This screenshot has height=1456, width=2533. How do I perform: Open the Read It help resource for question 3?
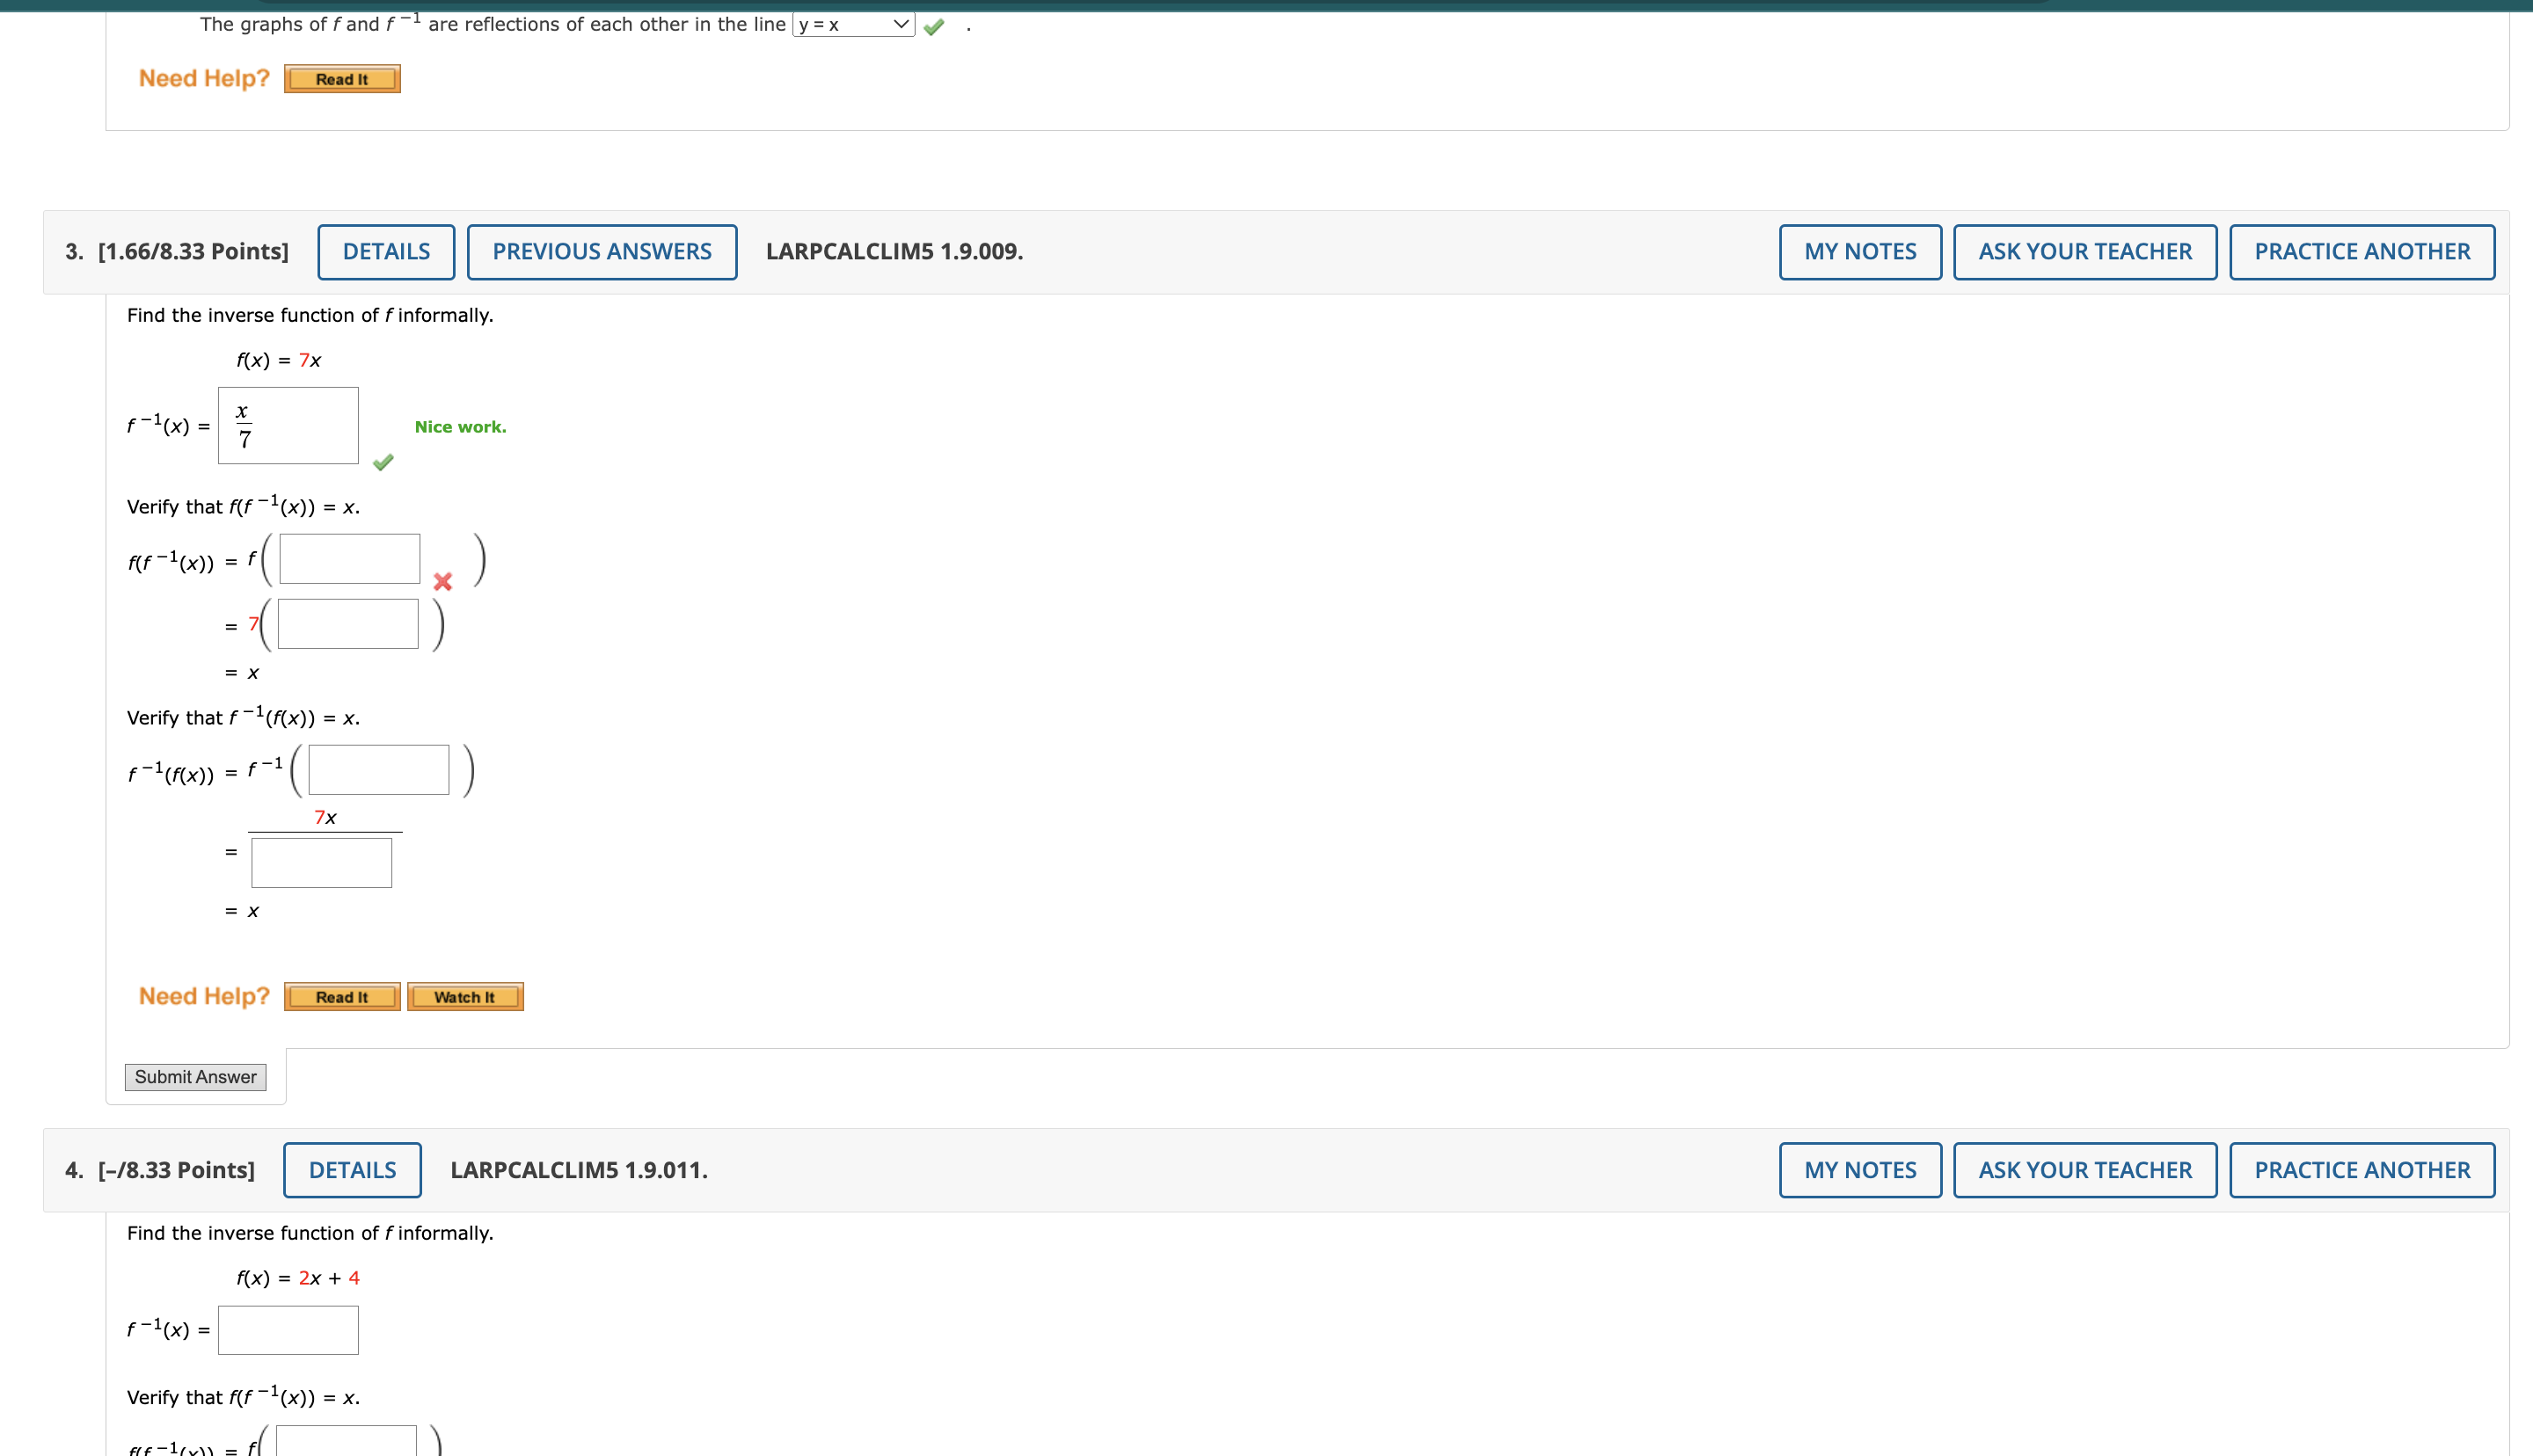click(x=341, y=996)
